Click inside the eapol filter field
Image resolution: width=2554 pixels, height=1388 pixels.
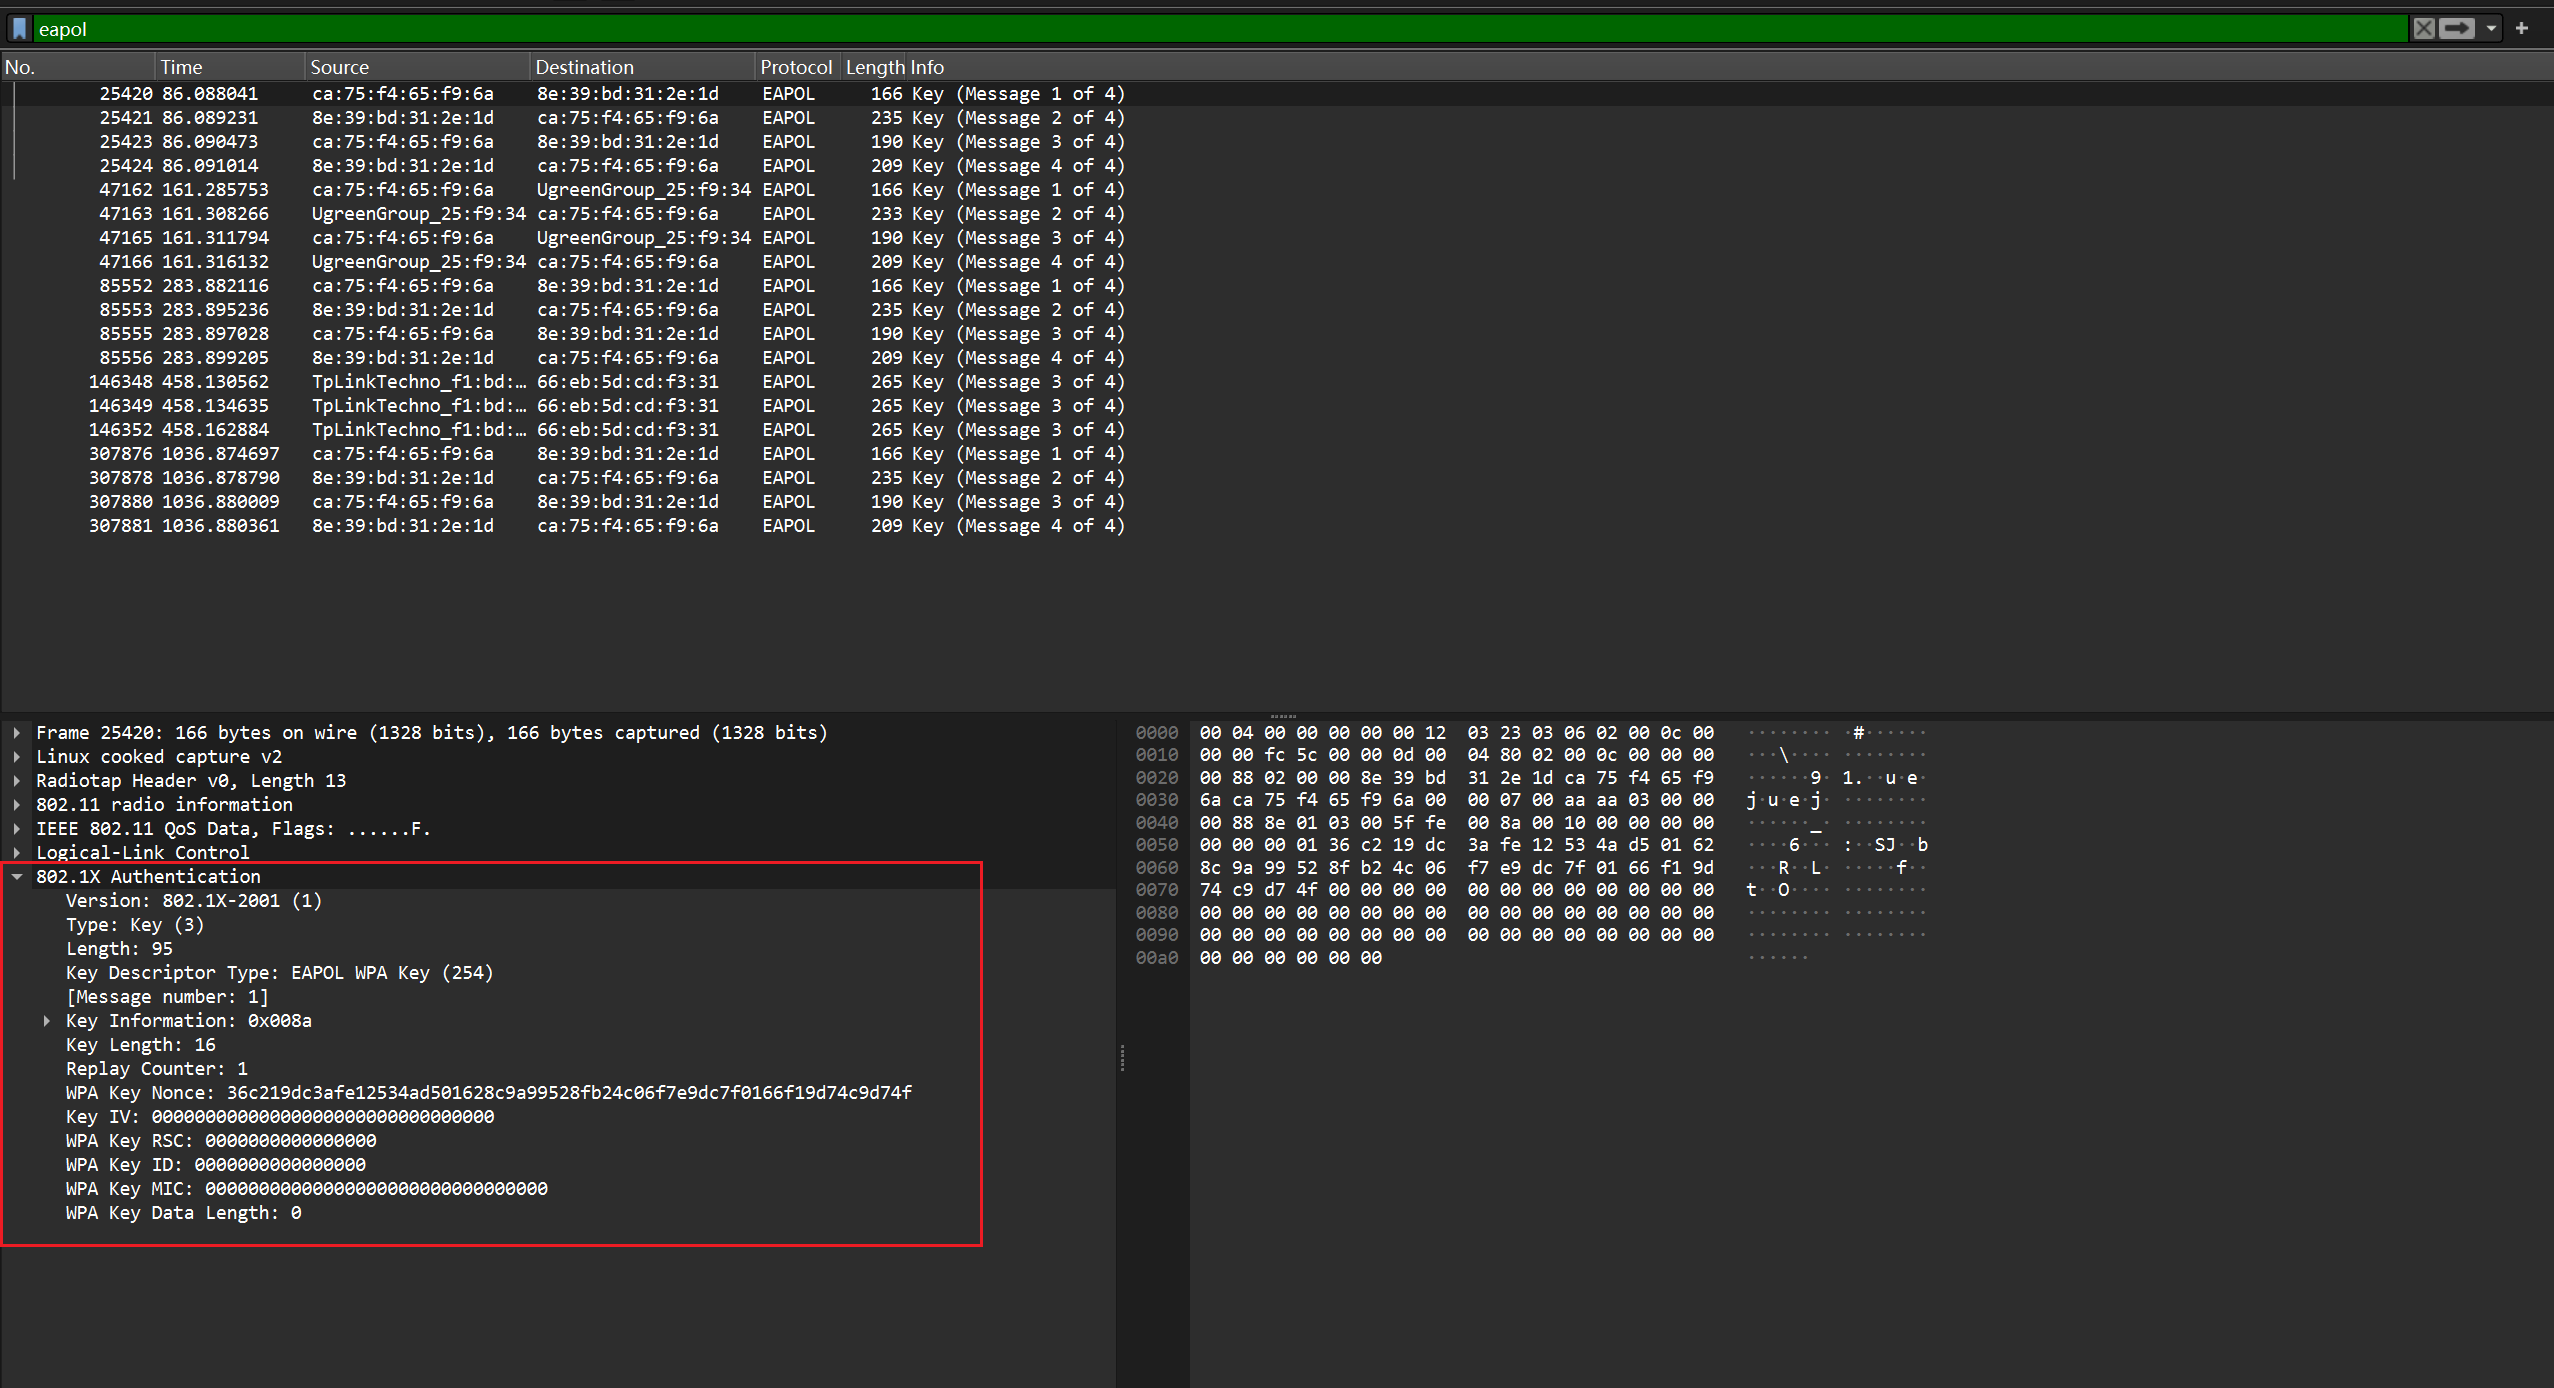[x=1200, y=29]
